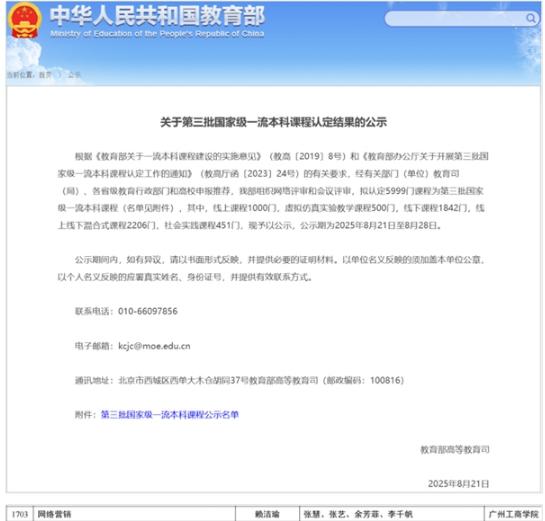The width and height of the screenshot is (545, 521).
Task: Select the postal code 100816
Action: click(385, 380)
